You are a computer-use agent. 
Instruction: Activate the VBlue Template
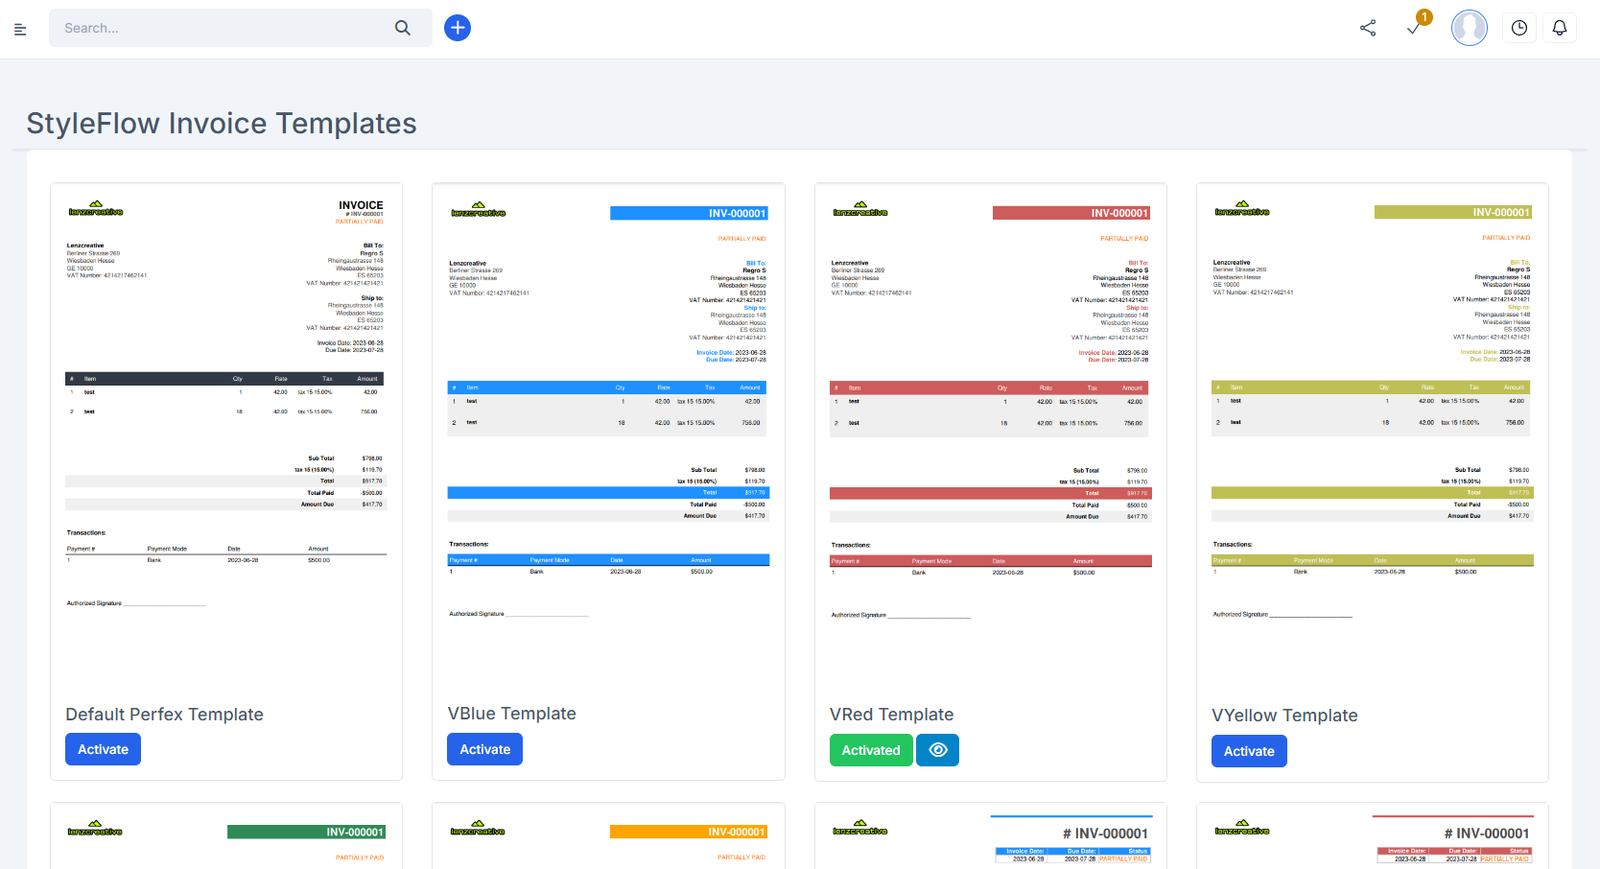point(485,749)
